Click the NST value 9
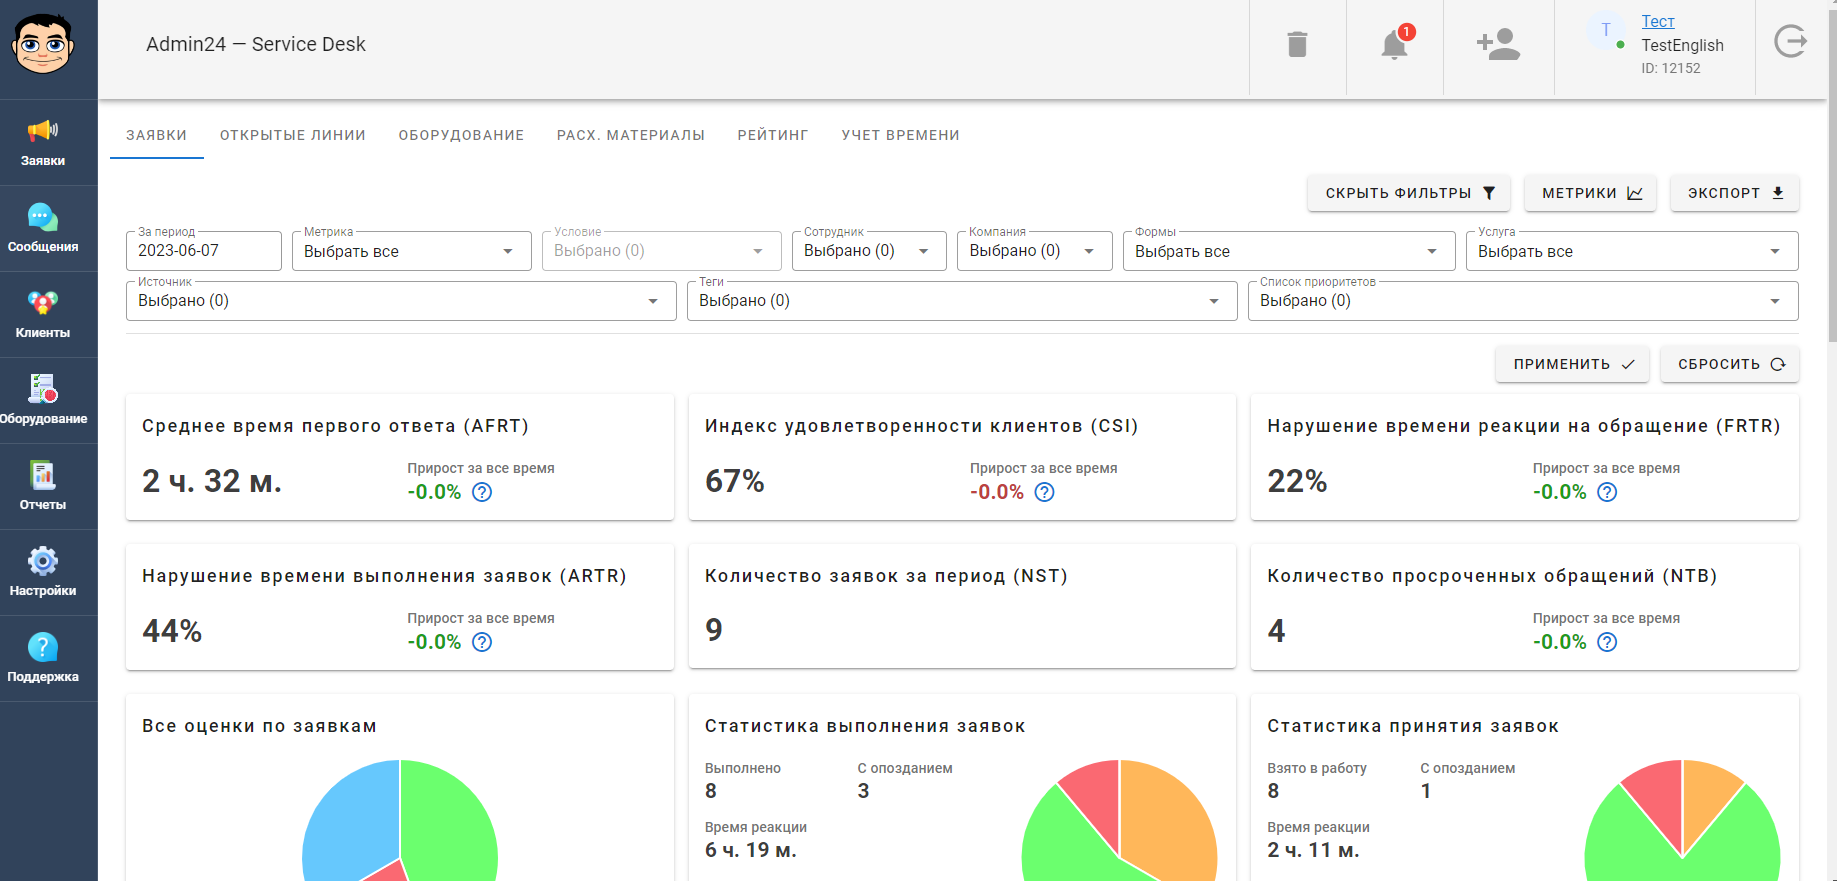The image size is (1837, 881). [714, 630]
